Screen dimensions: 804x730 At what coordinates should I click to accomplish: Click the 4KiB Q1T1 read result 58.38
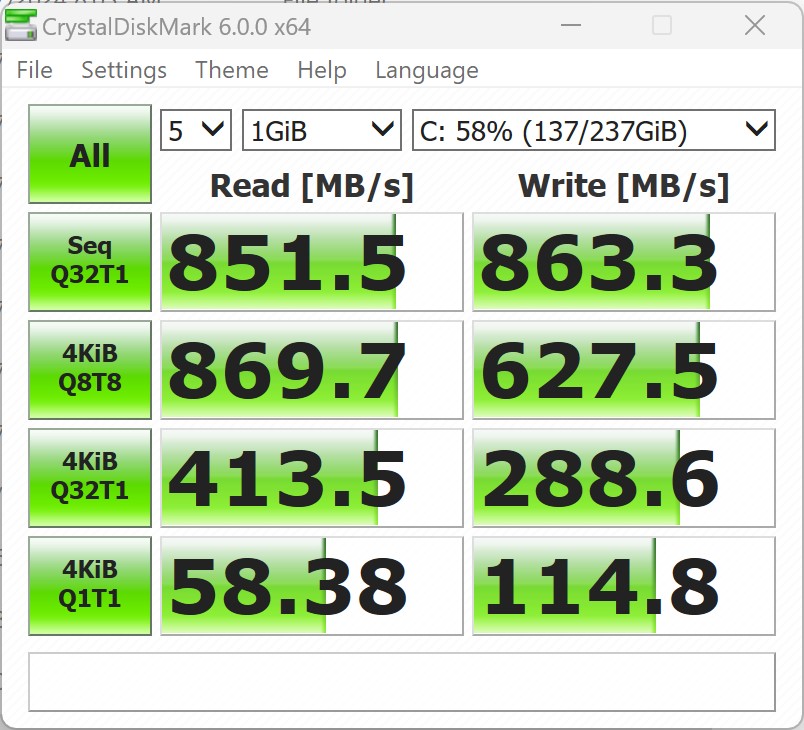click(x=311, y=586)
